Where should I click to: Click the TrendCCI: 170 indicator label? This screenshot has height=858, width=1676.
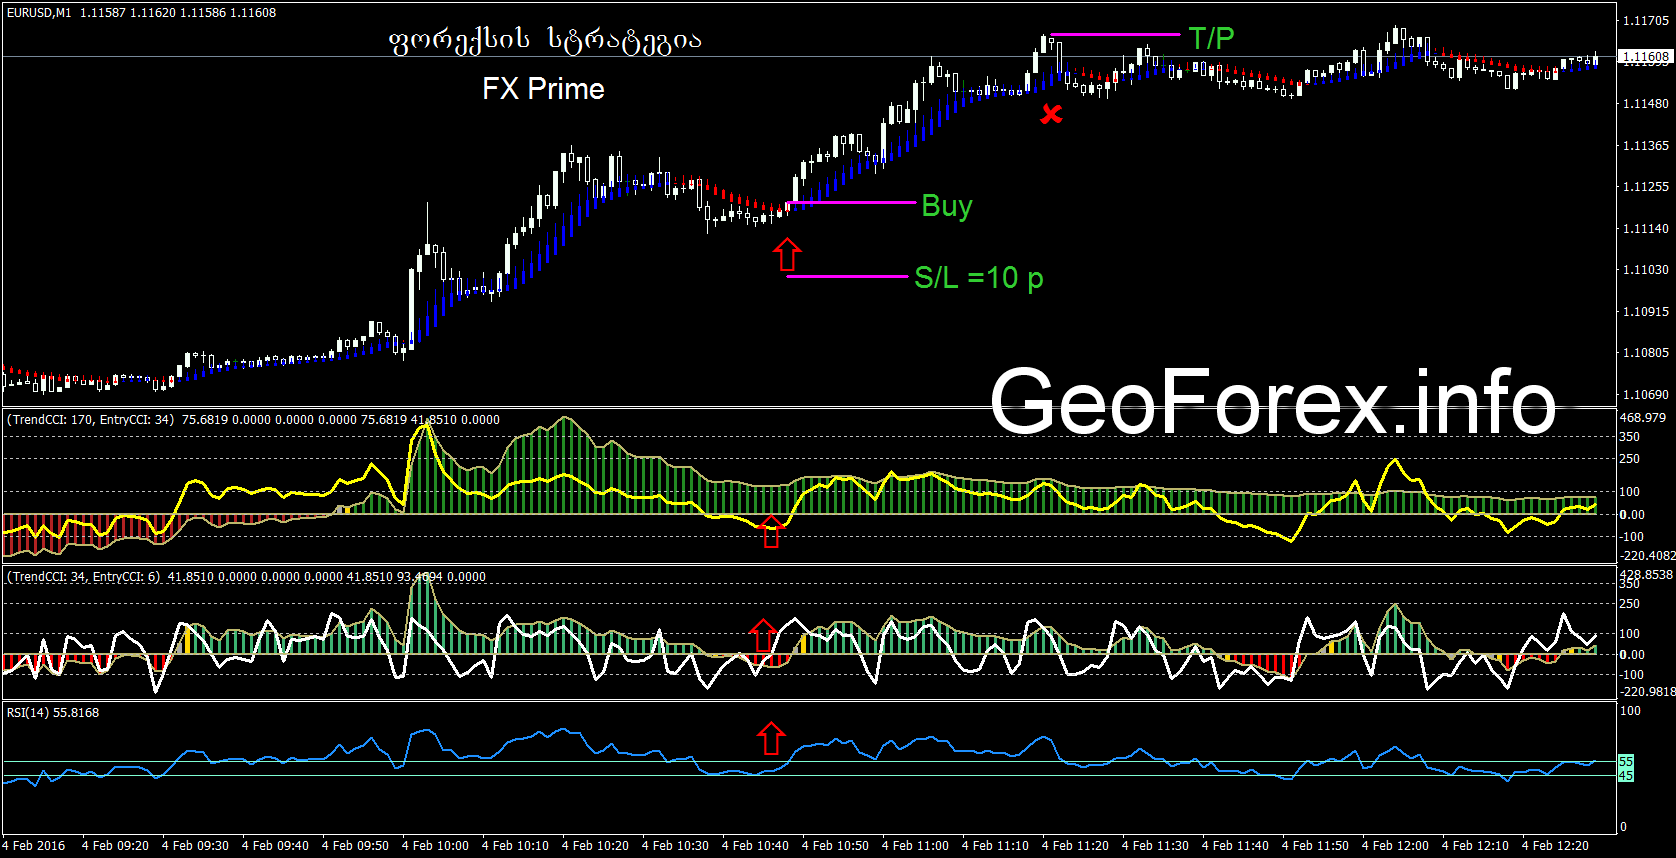90,420
